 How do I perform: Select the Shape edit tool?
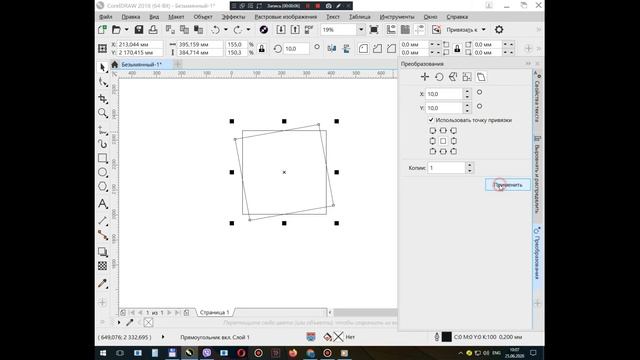102,82
